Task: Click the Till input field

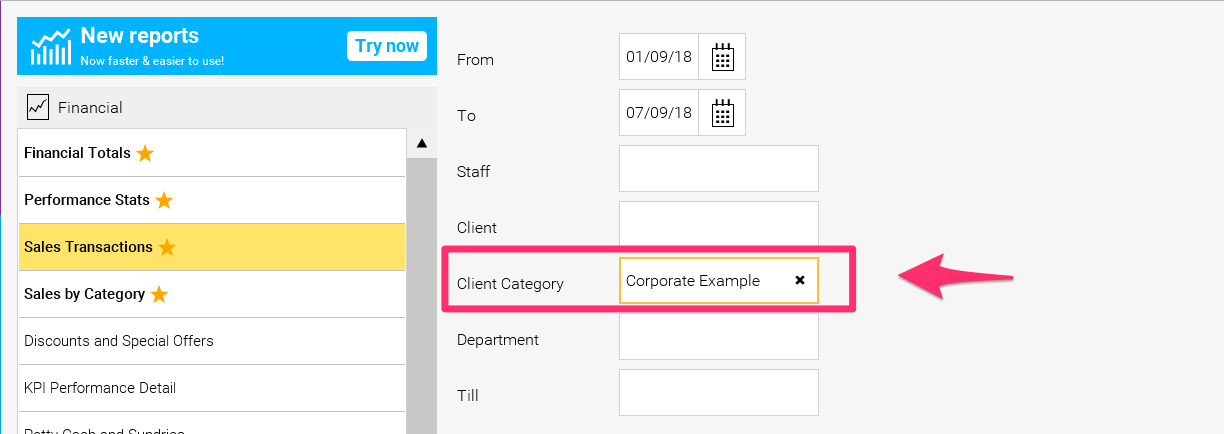Action: 719,393
